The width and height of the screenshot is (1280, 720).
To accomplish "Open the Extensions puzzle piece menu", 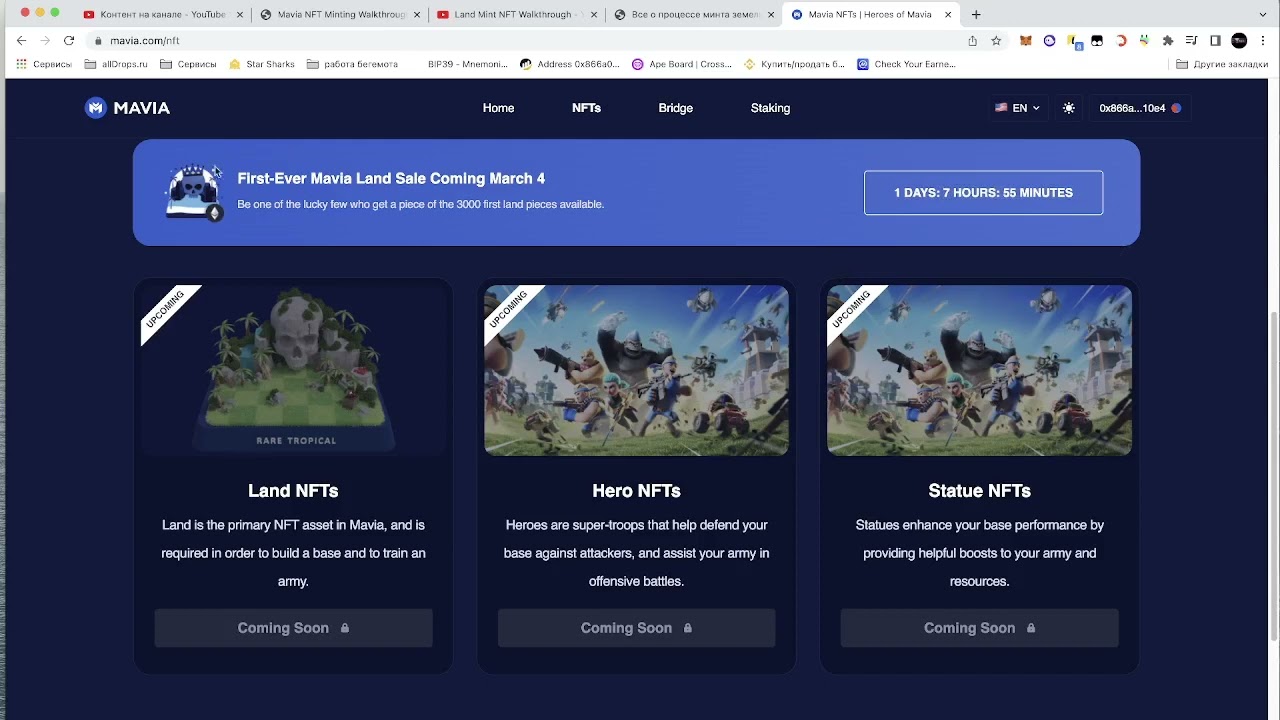I will 1168,41.
